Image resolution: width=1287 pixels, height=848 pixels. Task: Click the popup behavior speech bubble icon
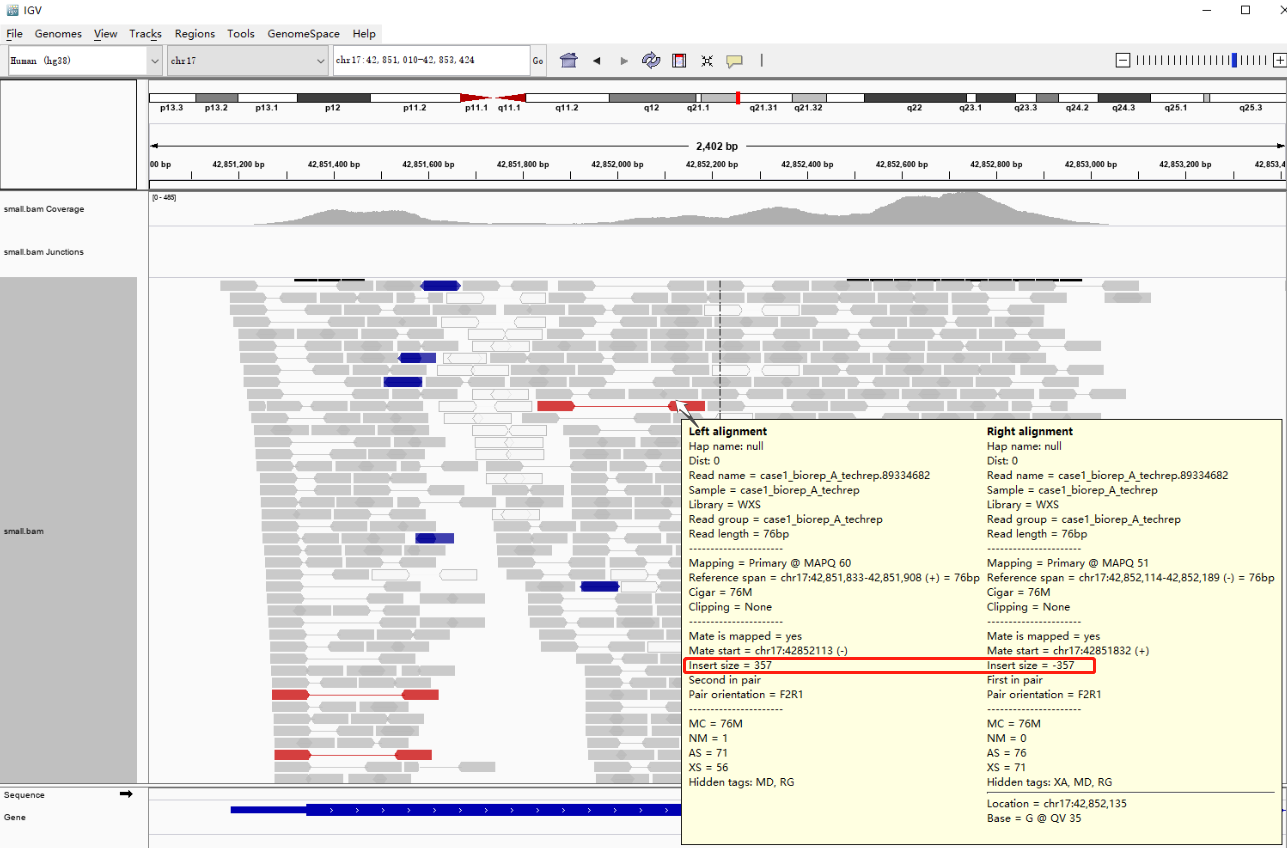click(734, 61)
